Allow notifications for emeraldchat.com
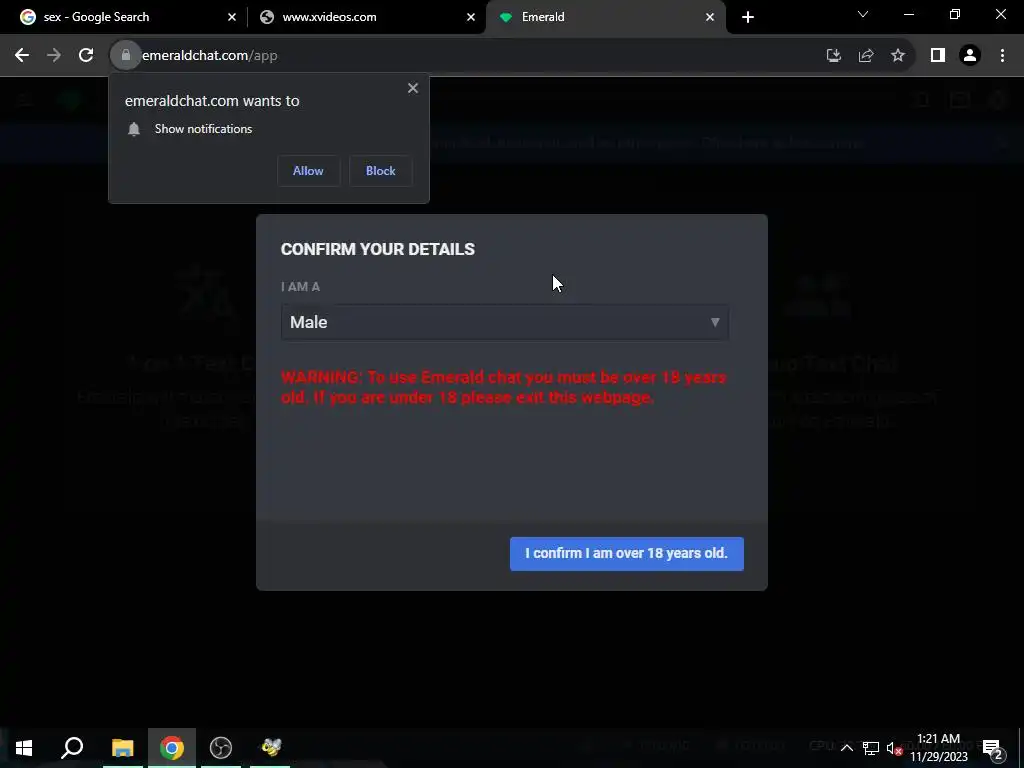This screenshot has height=768, width=1024. pyautogui.click(x=308, y=171)
